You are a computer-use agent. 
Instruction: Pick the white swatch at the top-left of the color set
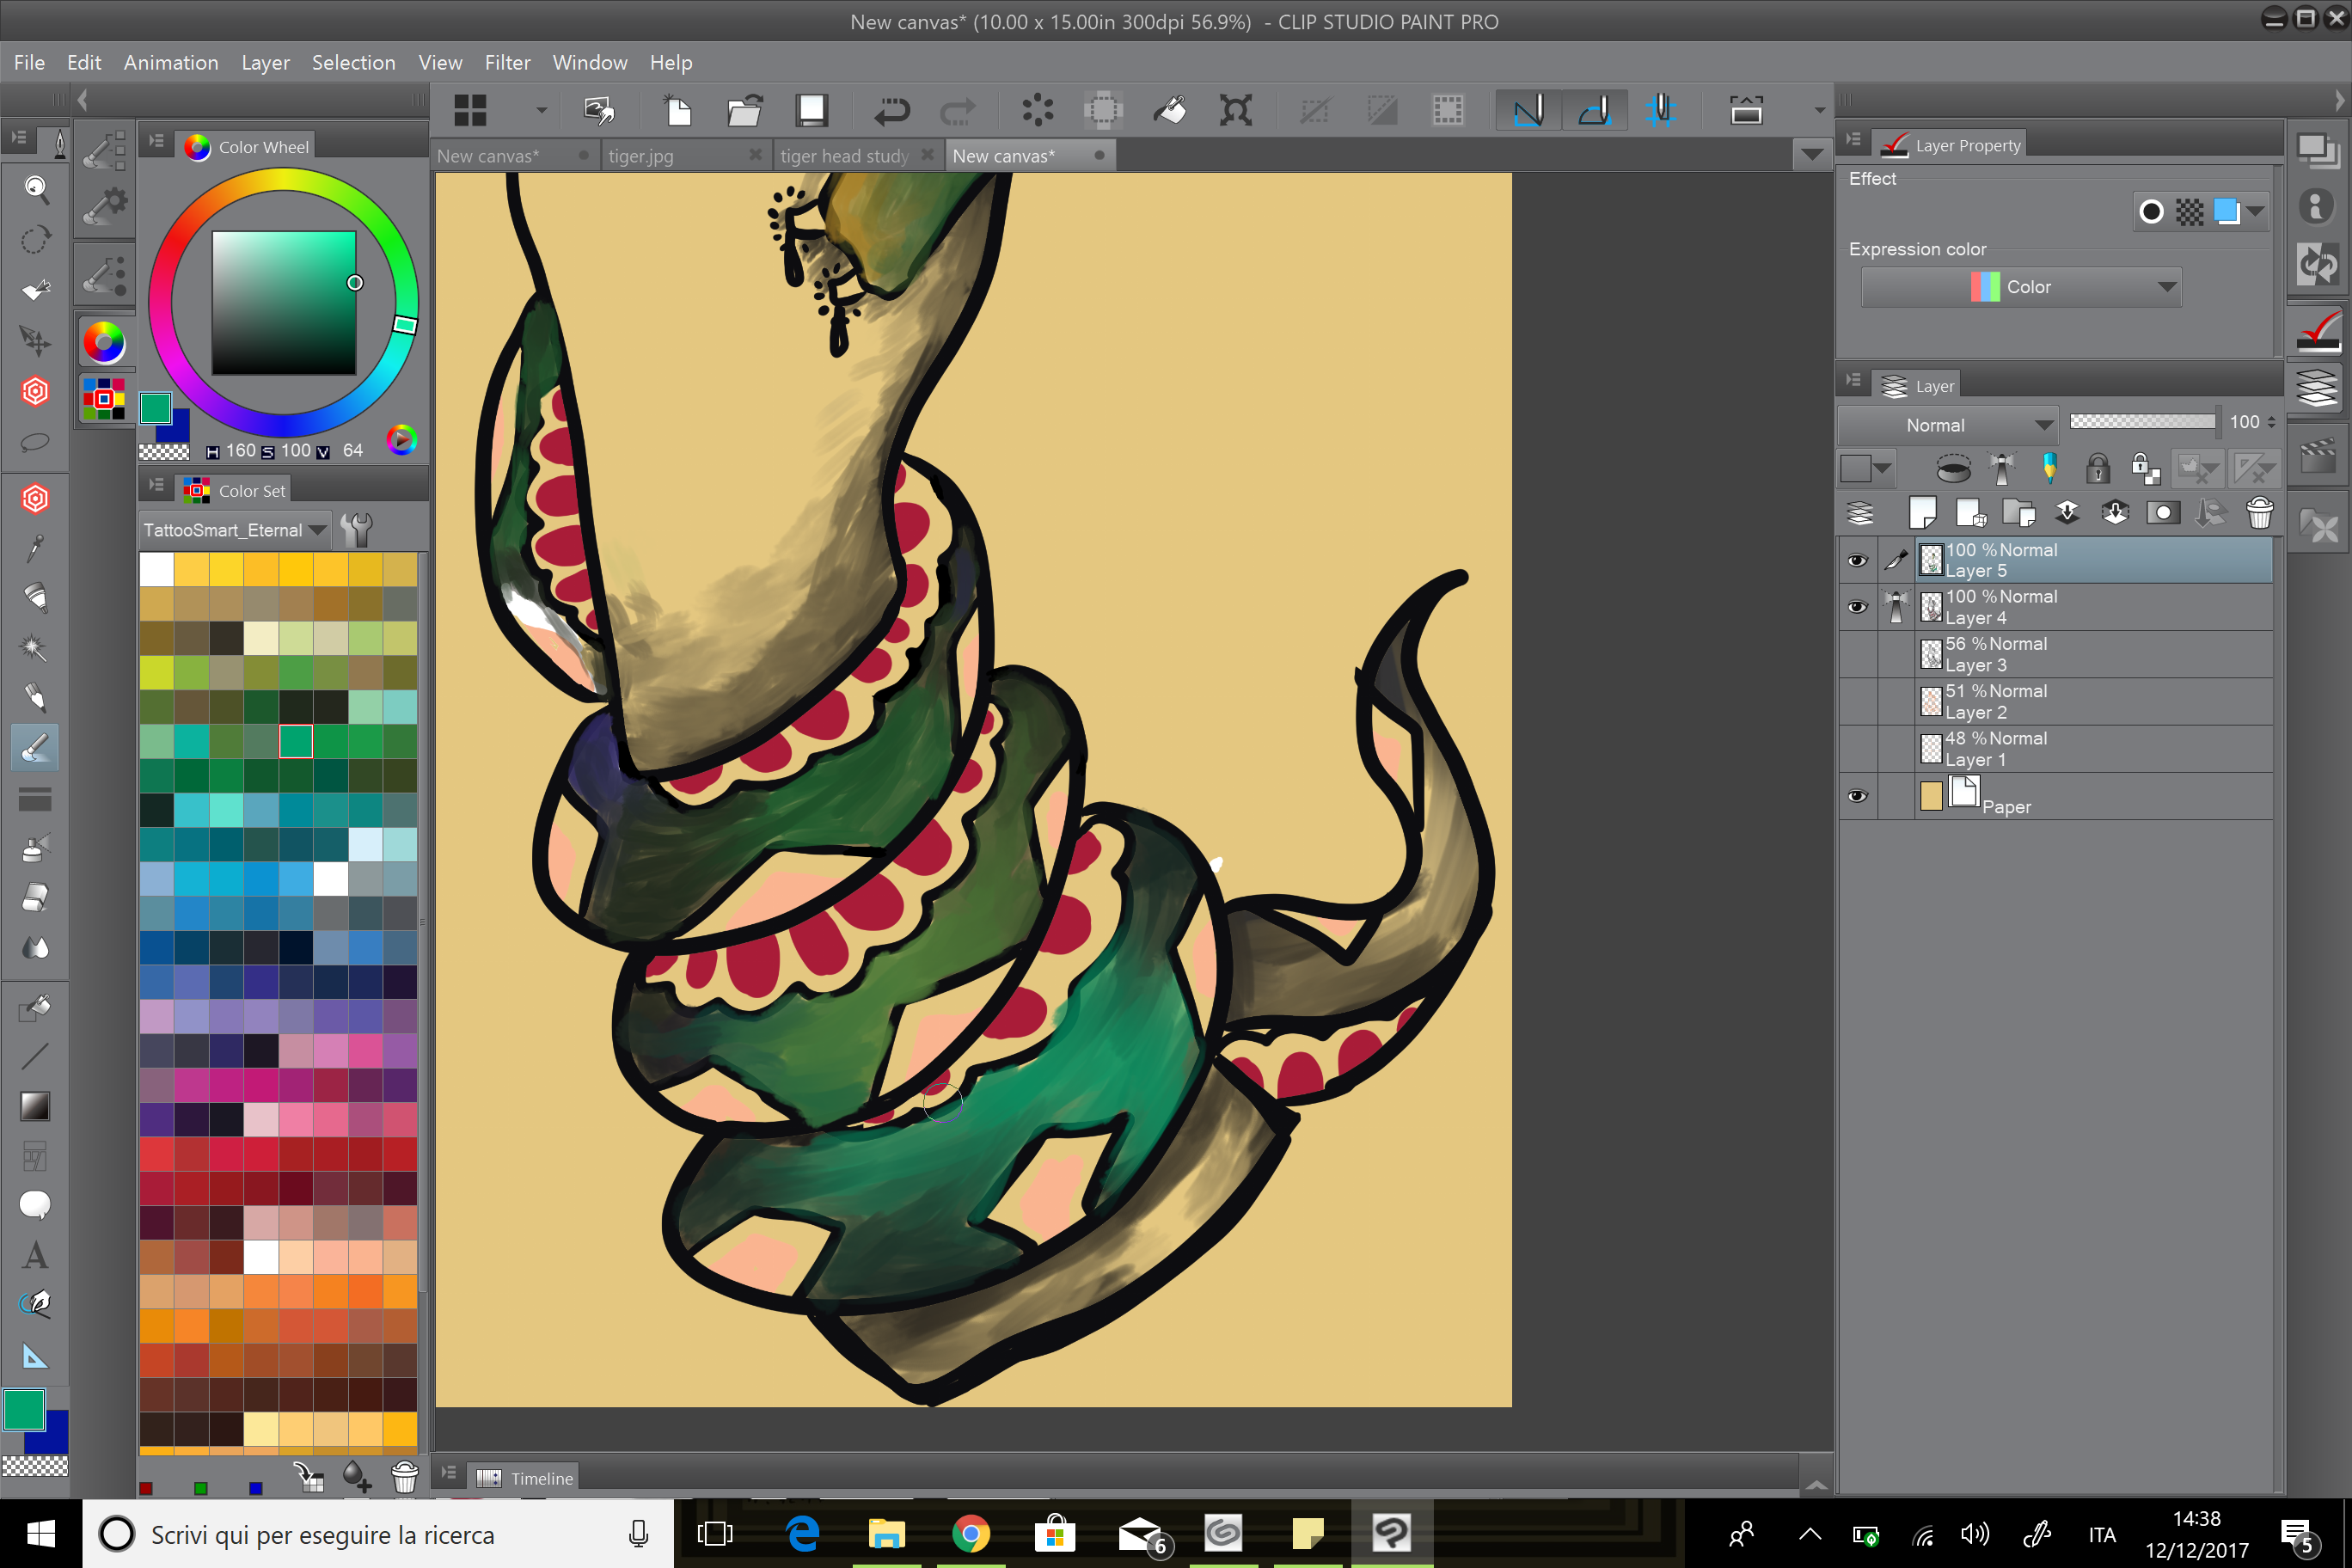pyautogui.click(x=156, y=568)
